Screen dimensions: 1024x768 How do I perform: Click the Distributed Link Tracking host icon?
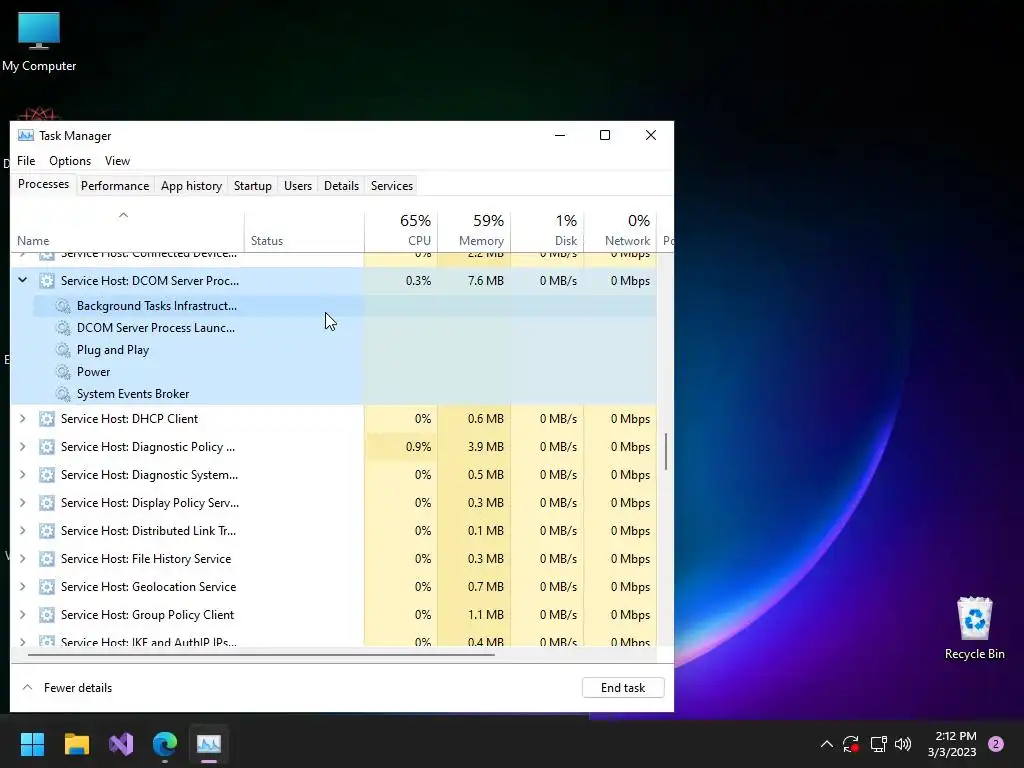click(x=46, y=531)
